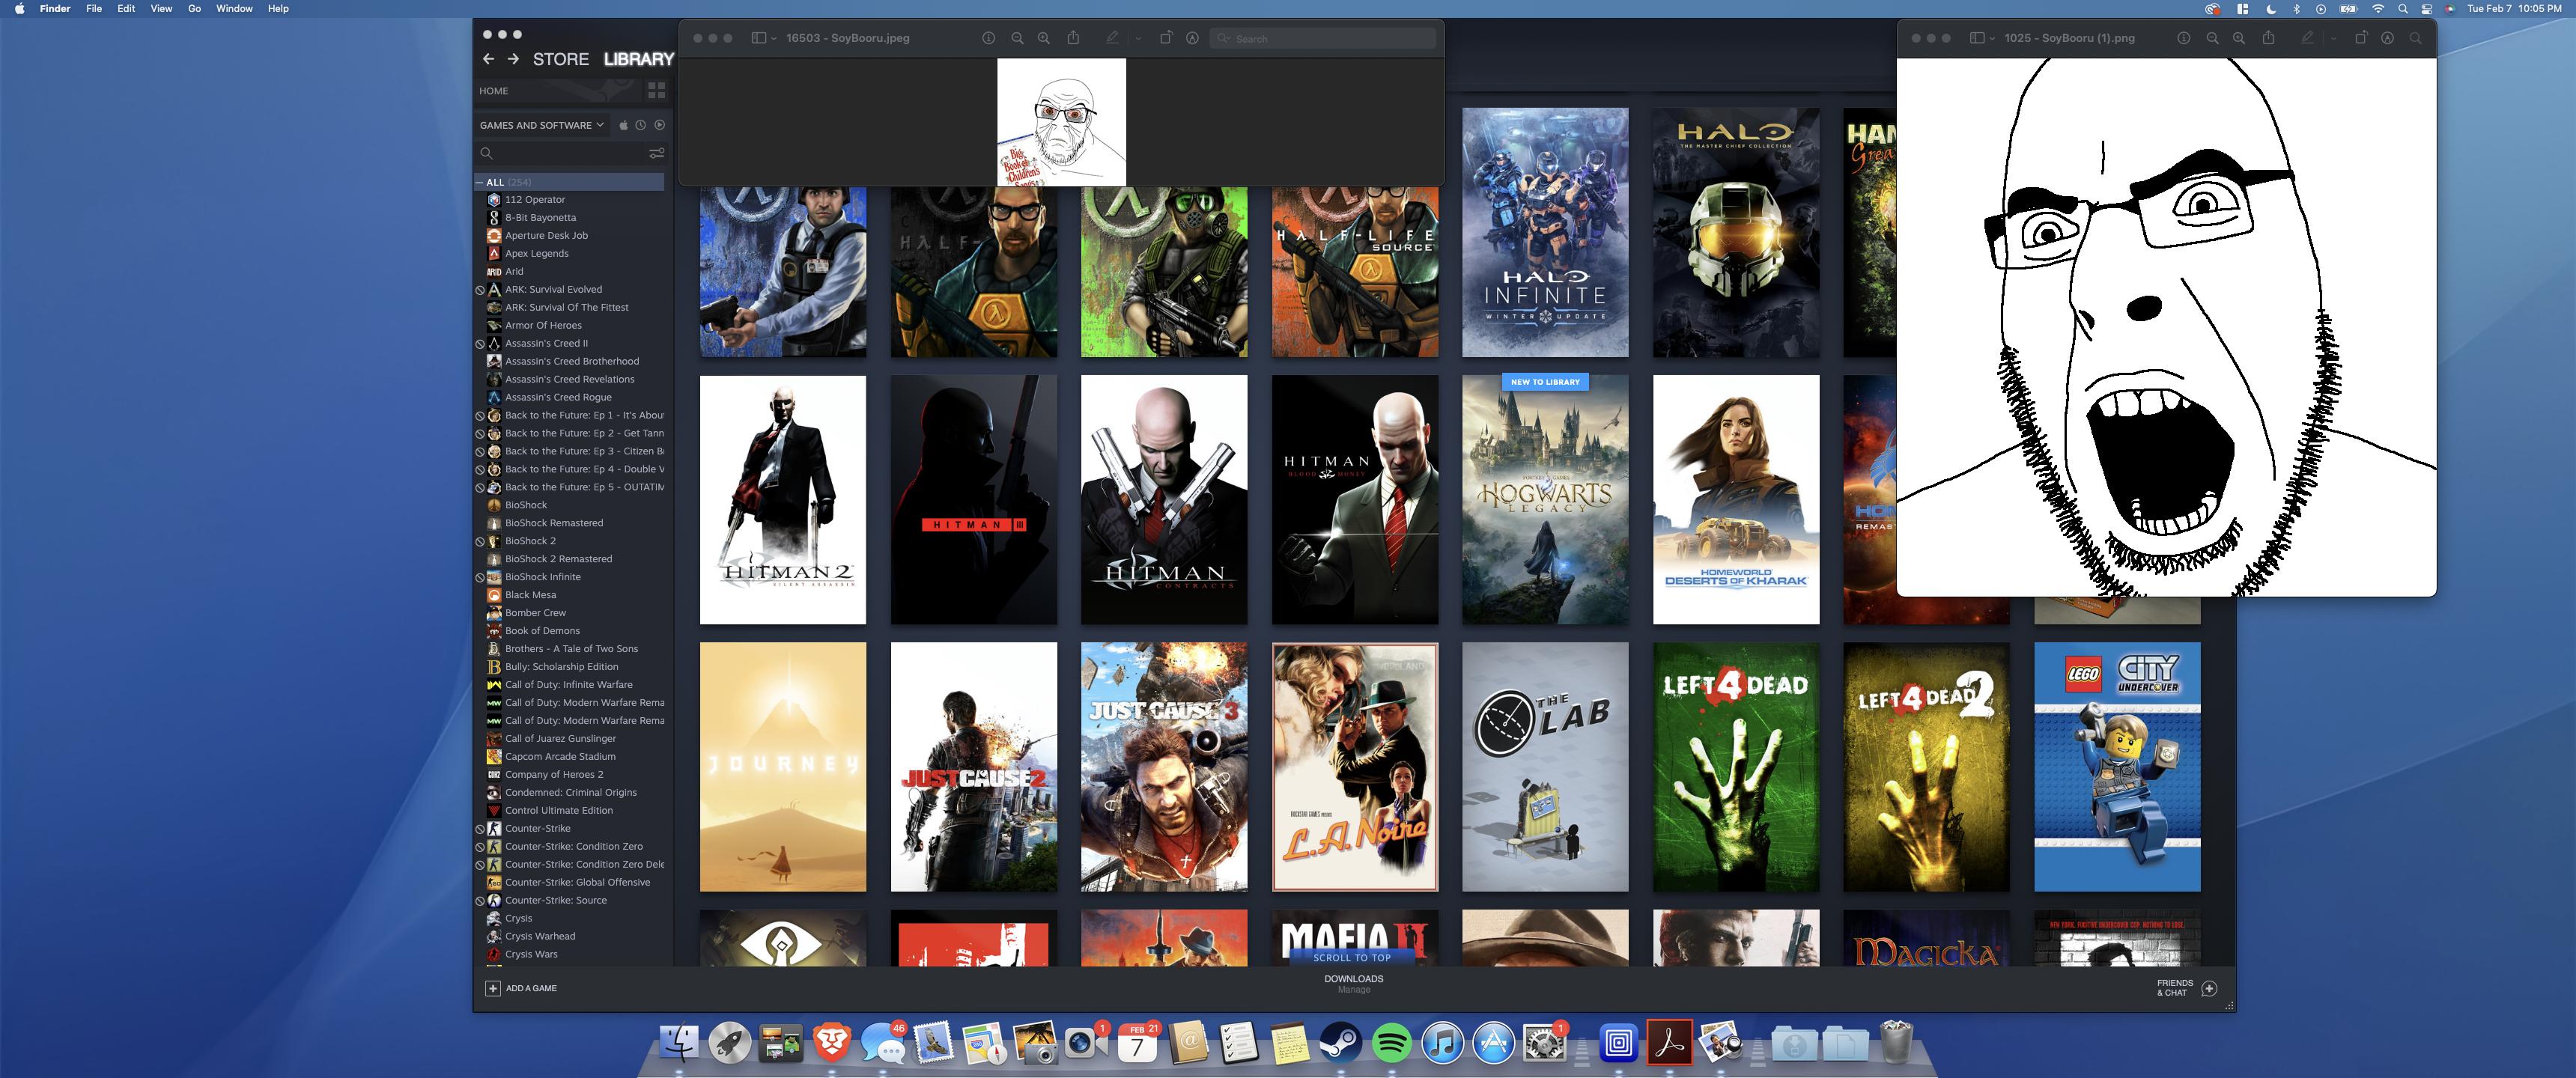Image resolution: width=2576 pixels, height=1078 pixels.
Task: Click the Preview search field
Action: tap(1325, 38)
